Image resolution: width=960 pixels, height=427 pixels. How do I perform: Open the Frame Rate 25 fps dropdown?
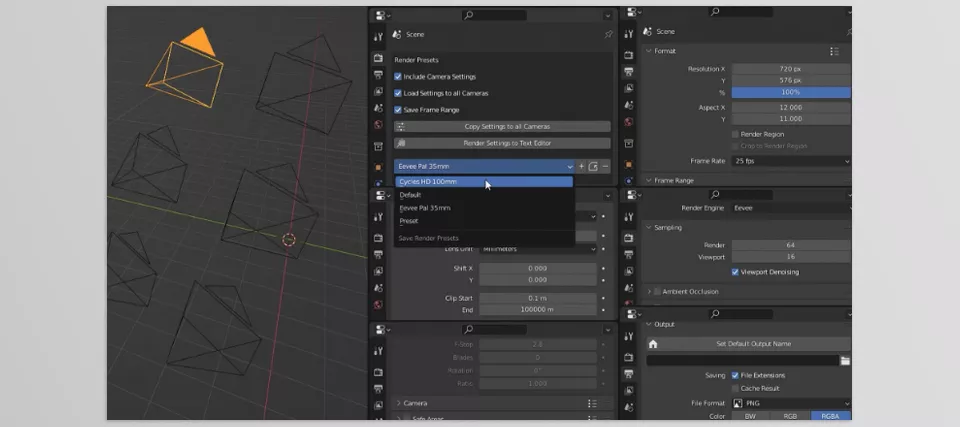(791, 161)
